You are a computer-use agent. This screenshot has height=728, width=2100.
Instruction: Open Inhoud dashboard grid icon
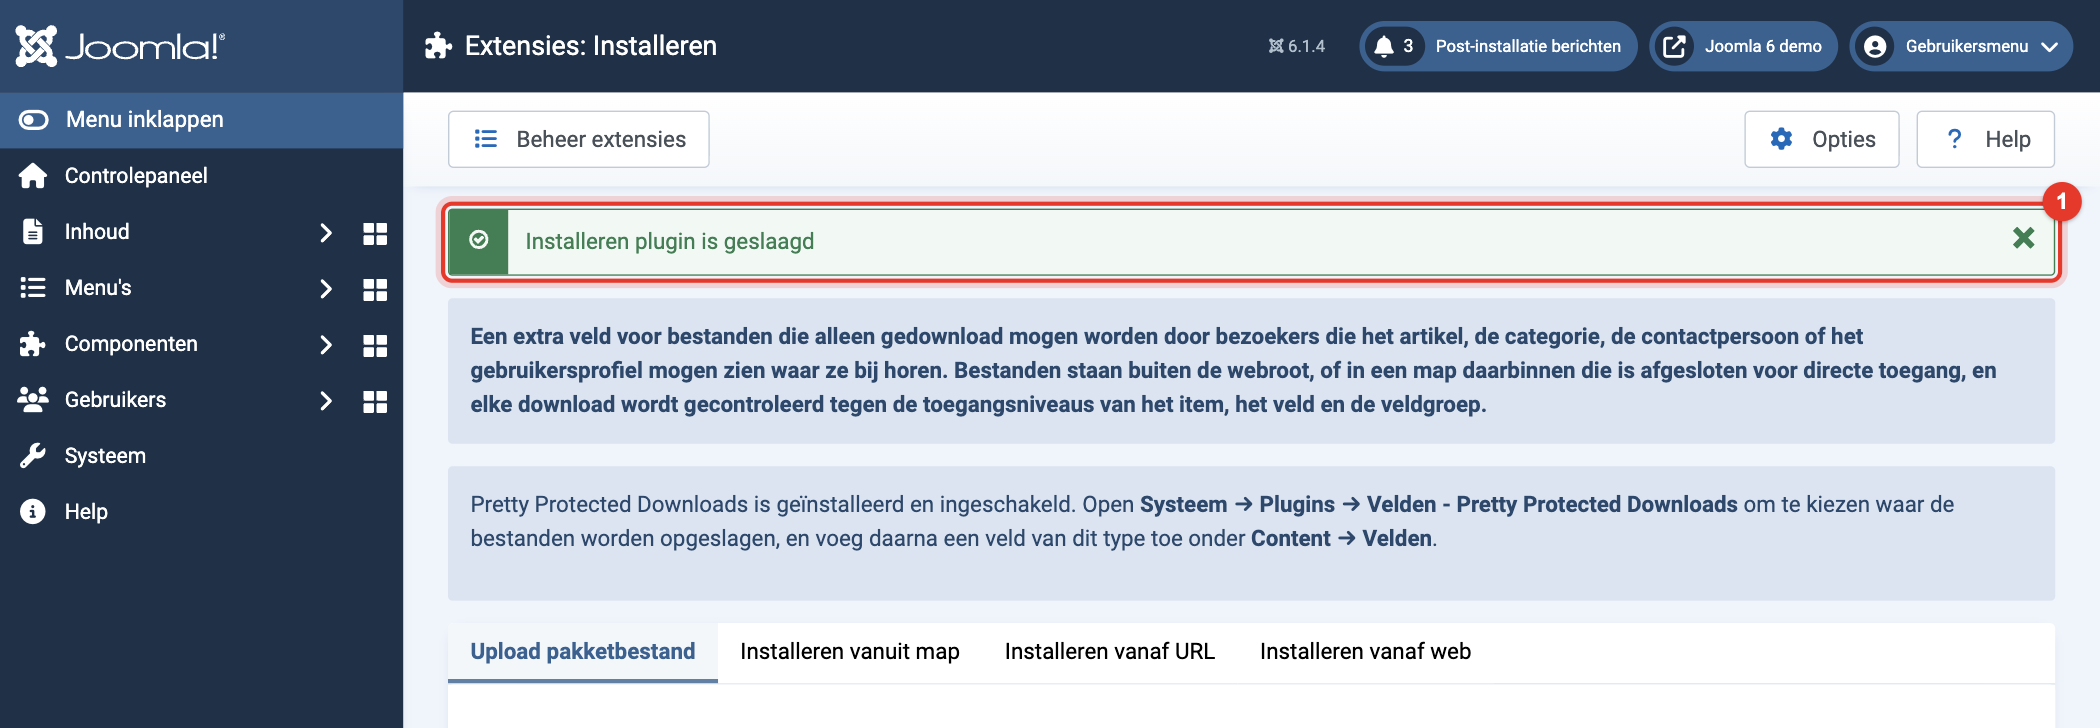[375, 234]
